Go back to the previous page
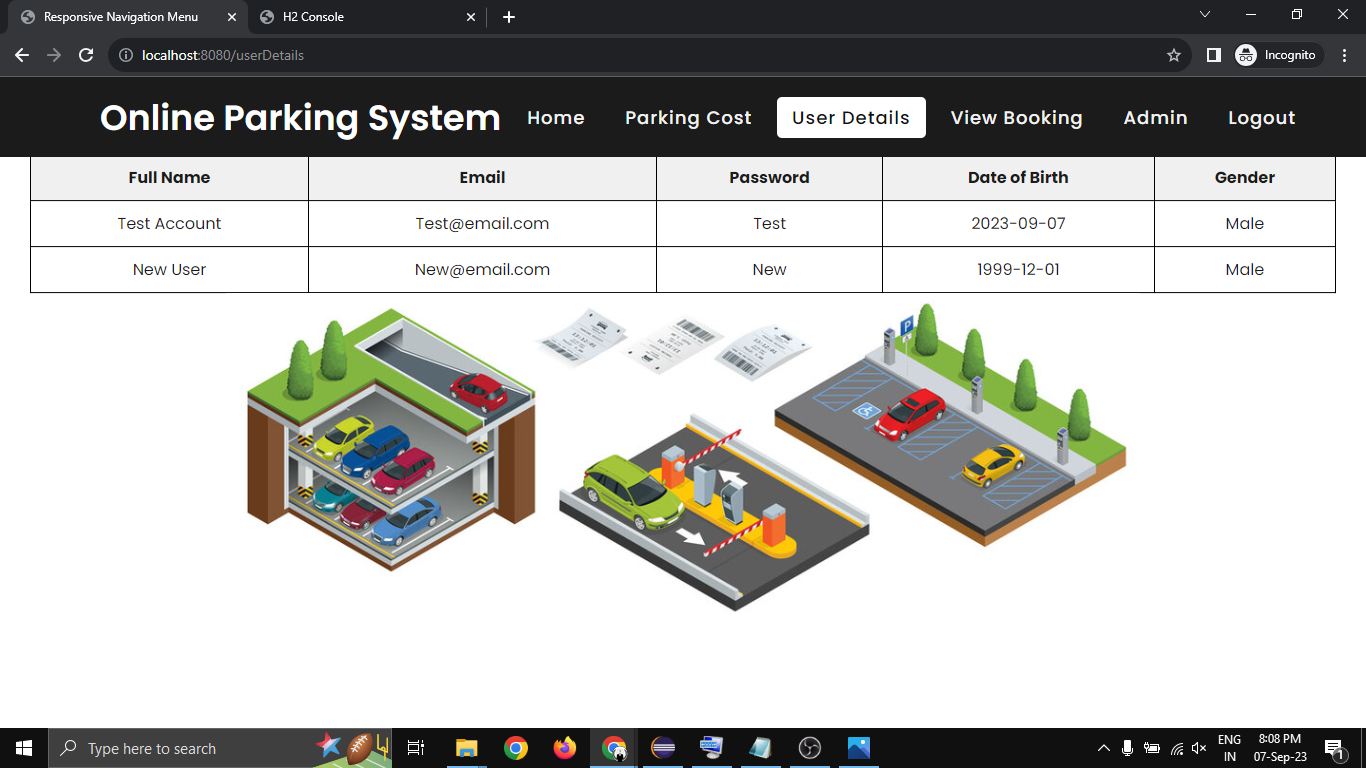Image resolution: width=1366 pixels, height=768 pixels. 22,55
